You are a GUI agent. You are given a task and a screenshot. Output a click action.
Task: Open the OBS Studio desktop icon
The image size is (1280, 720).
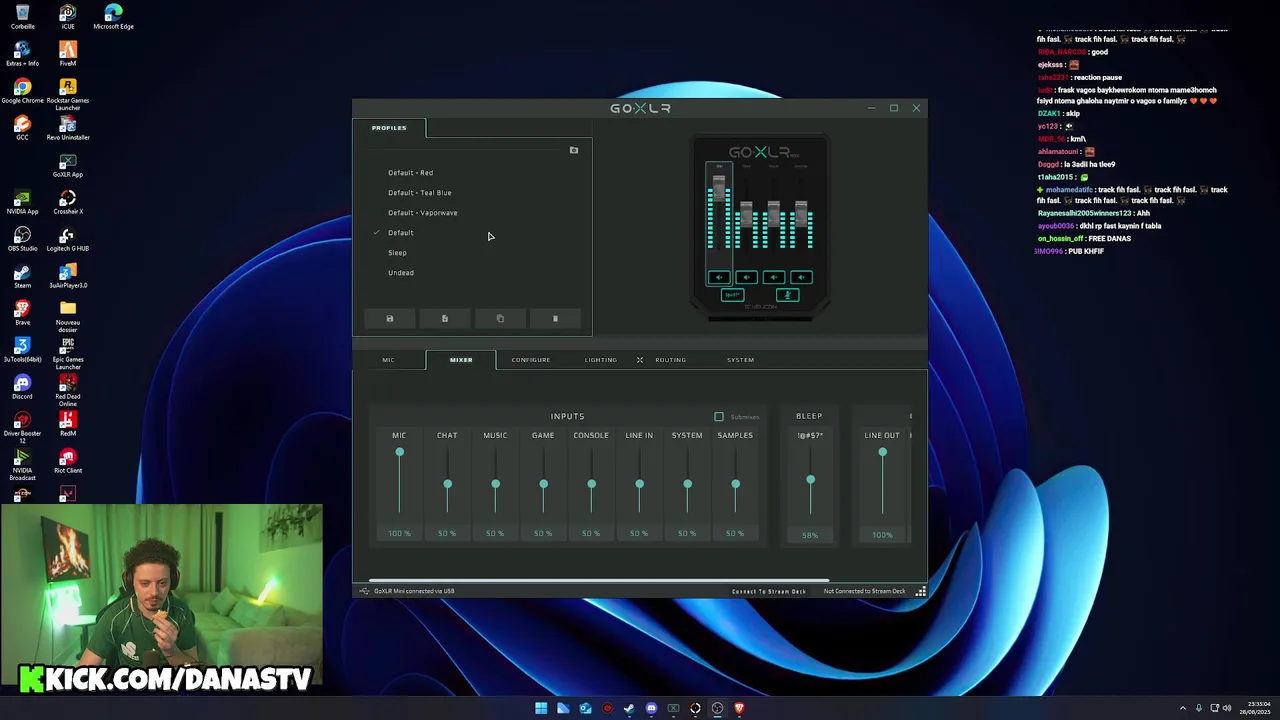tap(22, 238)
